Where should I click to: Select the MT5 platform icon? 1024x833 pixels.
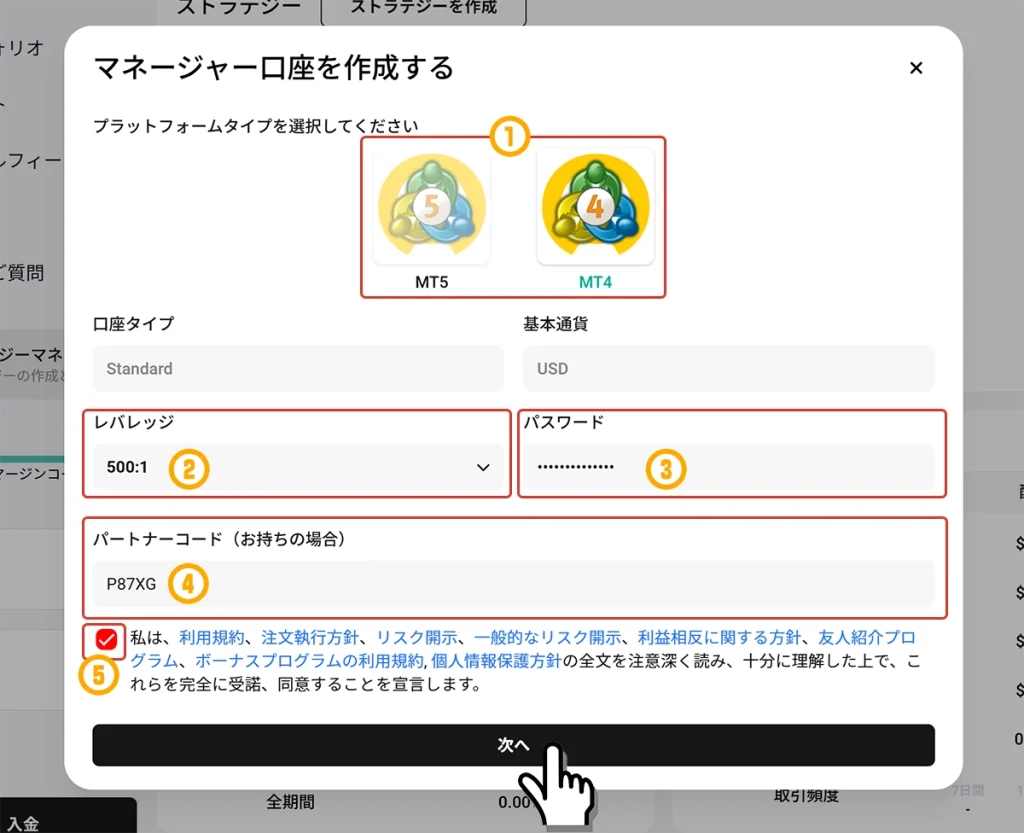coord(432,207)
